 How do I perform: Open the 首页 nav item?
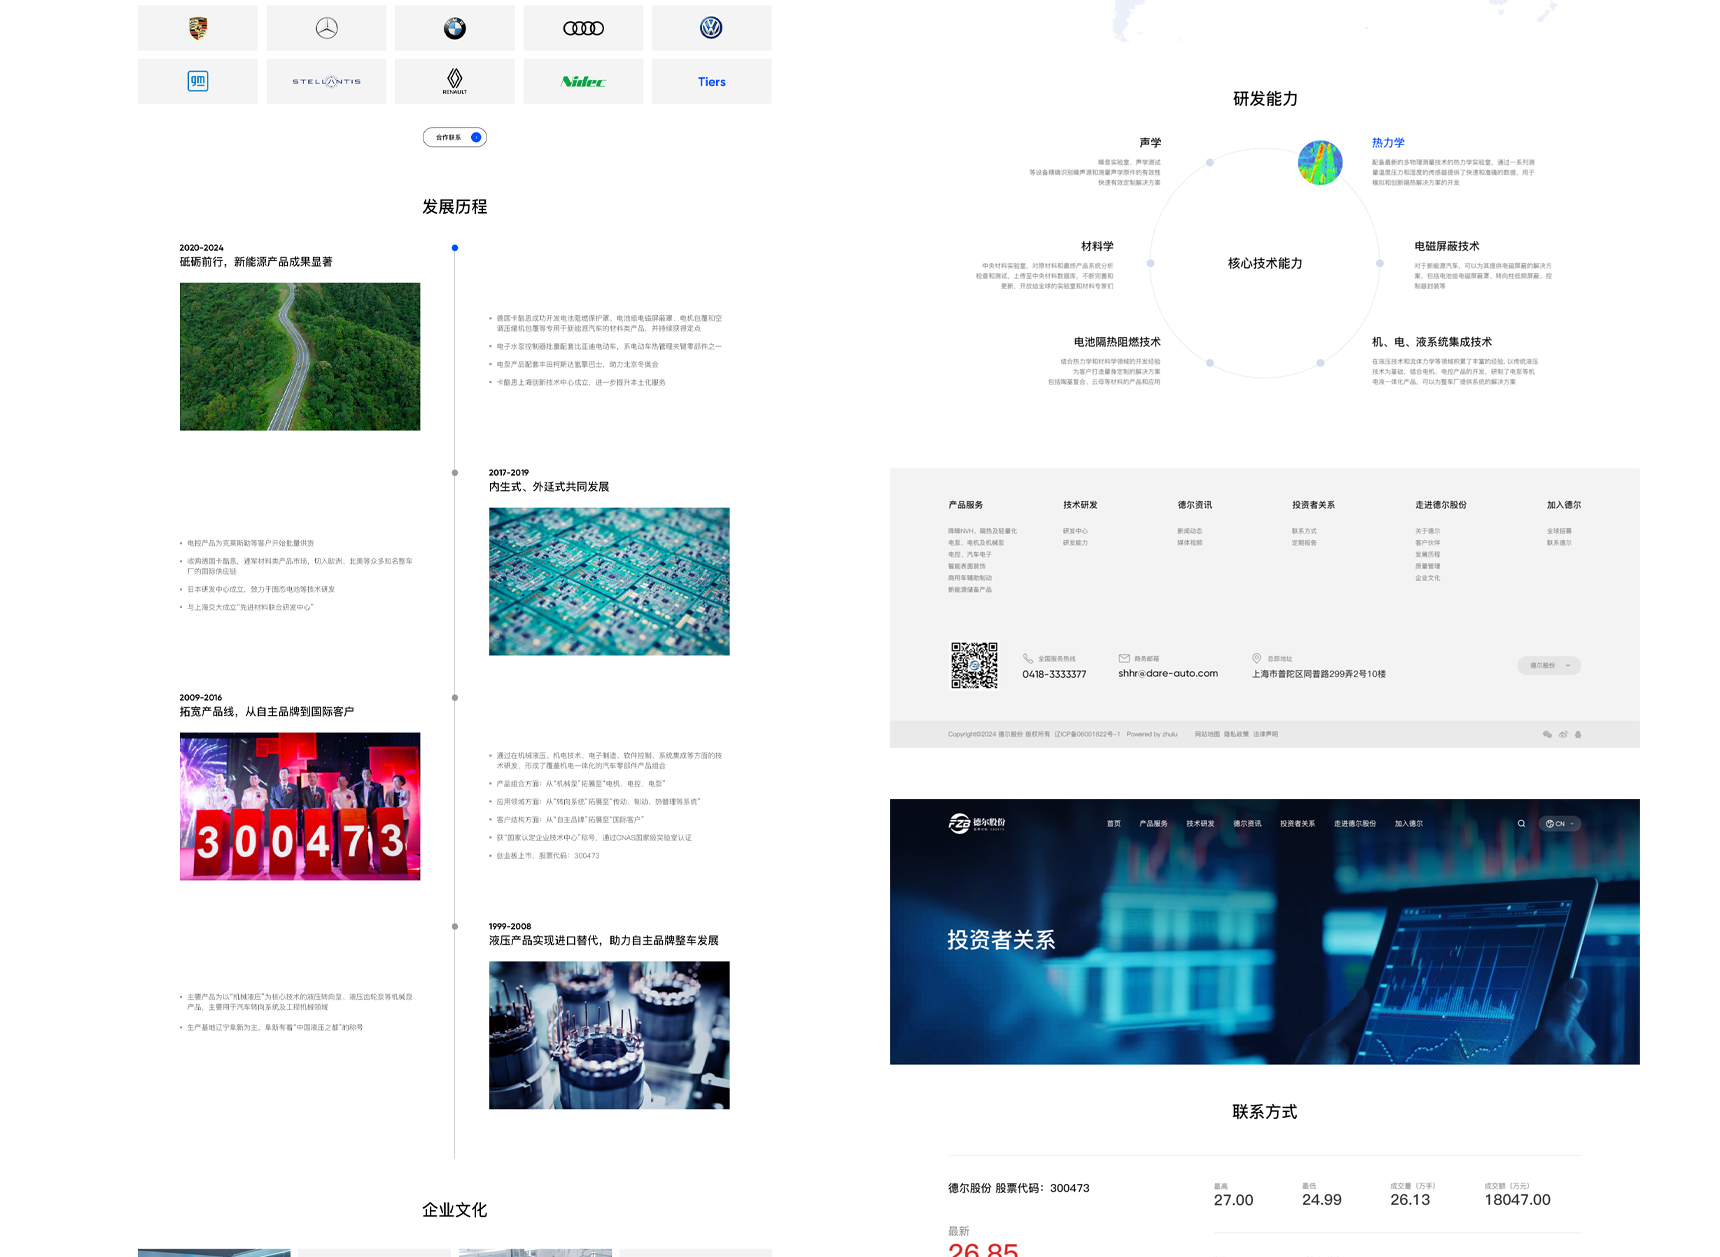coord(1114,824)
